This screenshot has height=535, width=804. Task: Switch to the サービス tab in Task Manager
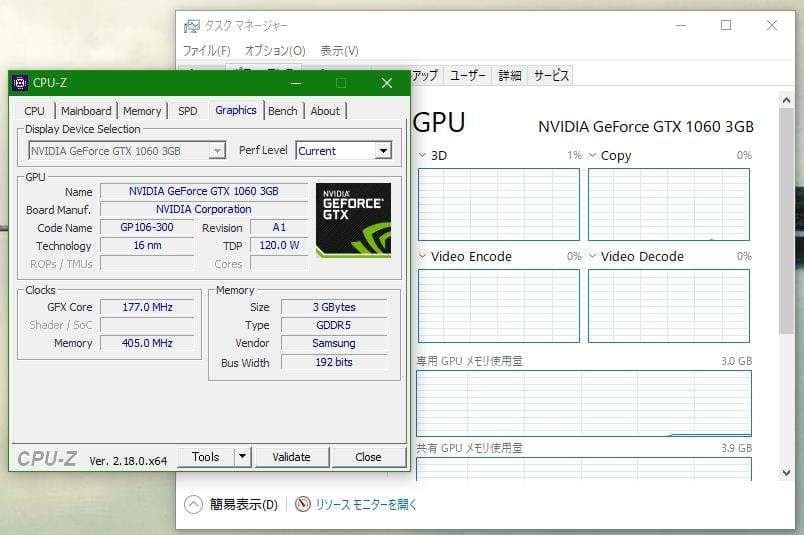tap(551, 75)
